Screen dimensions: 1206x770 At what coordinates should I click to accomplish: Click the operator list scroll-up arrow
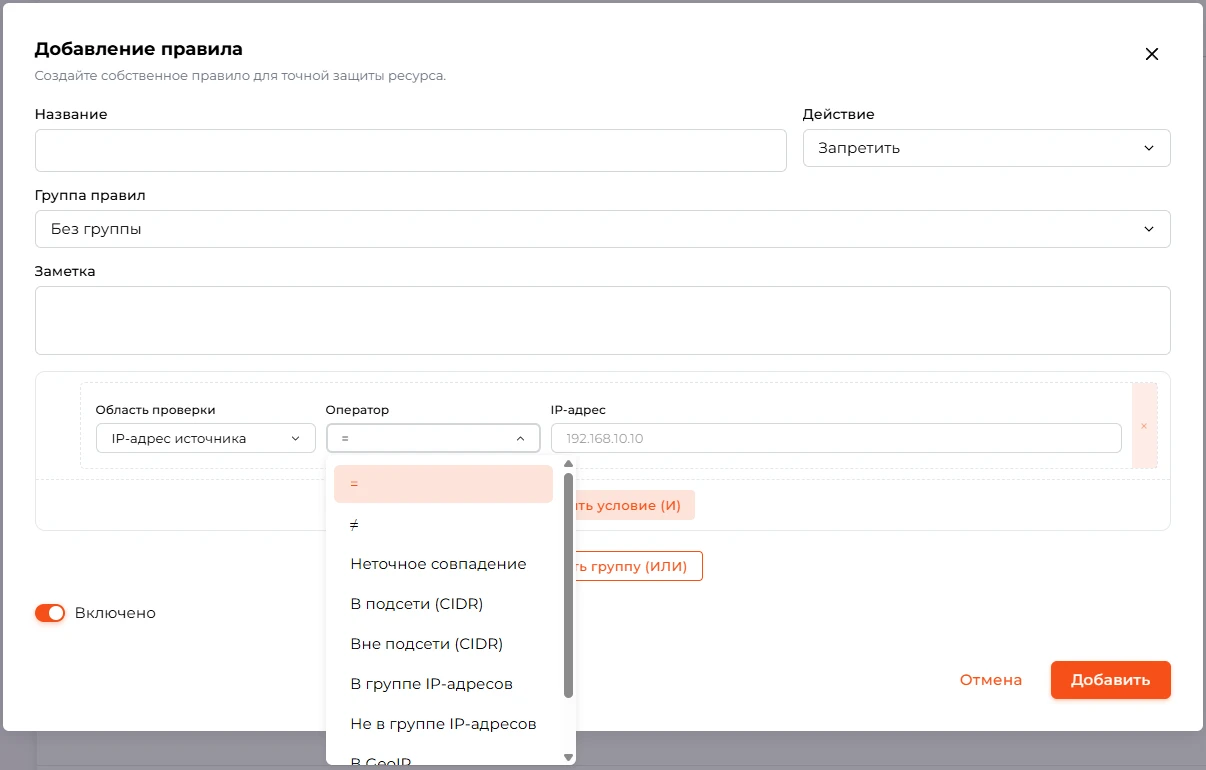click(569, 464)
